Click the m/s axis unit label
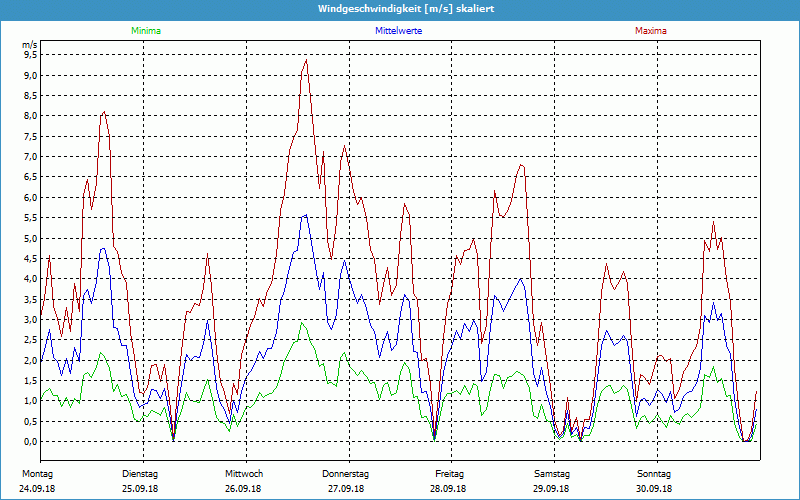Screen dimensions: 800x500 pyautogui.click(x=30, y=45)
